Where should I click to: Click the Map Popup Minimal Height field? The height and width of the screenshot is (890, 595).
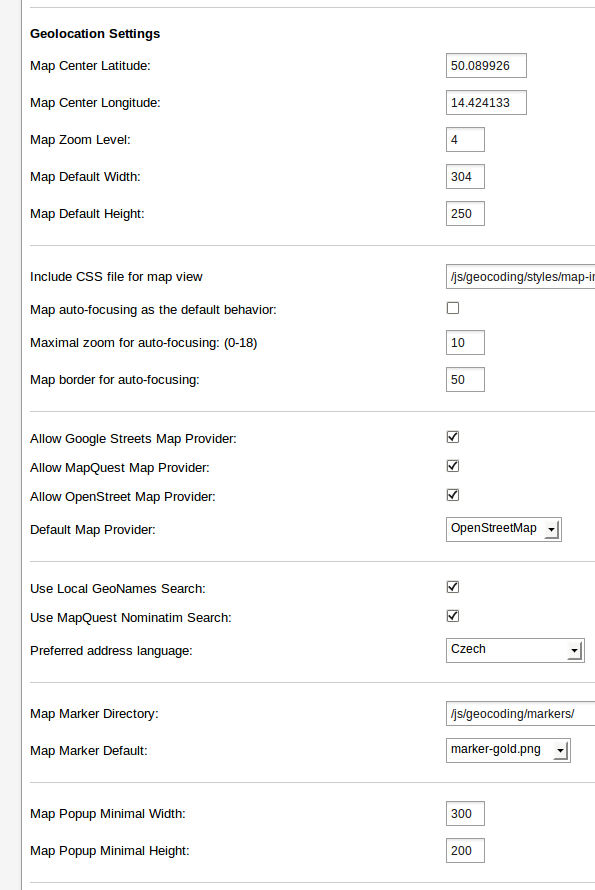465,850
